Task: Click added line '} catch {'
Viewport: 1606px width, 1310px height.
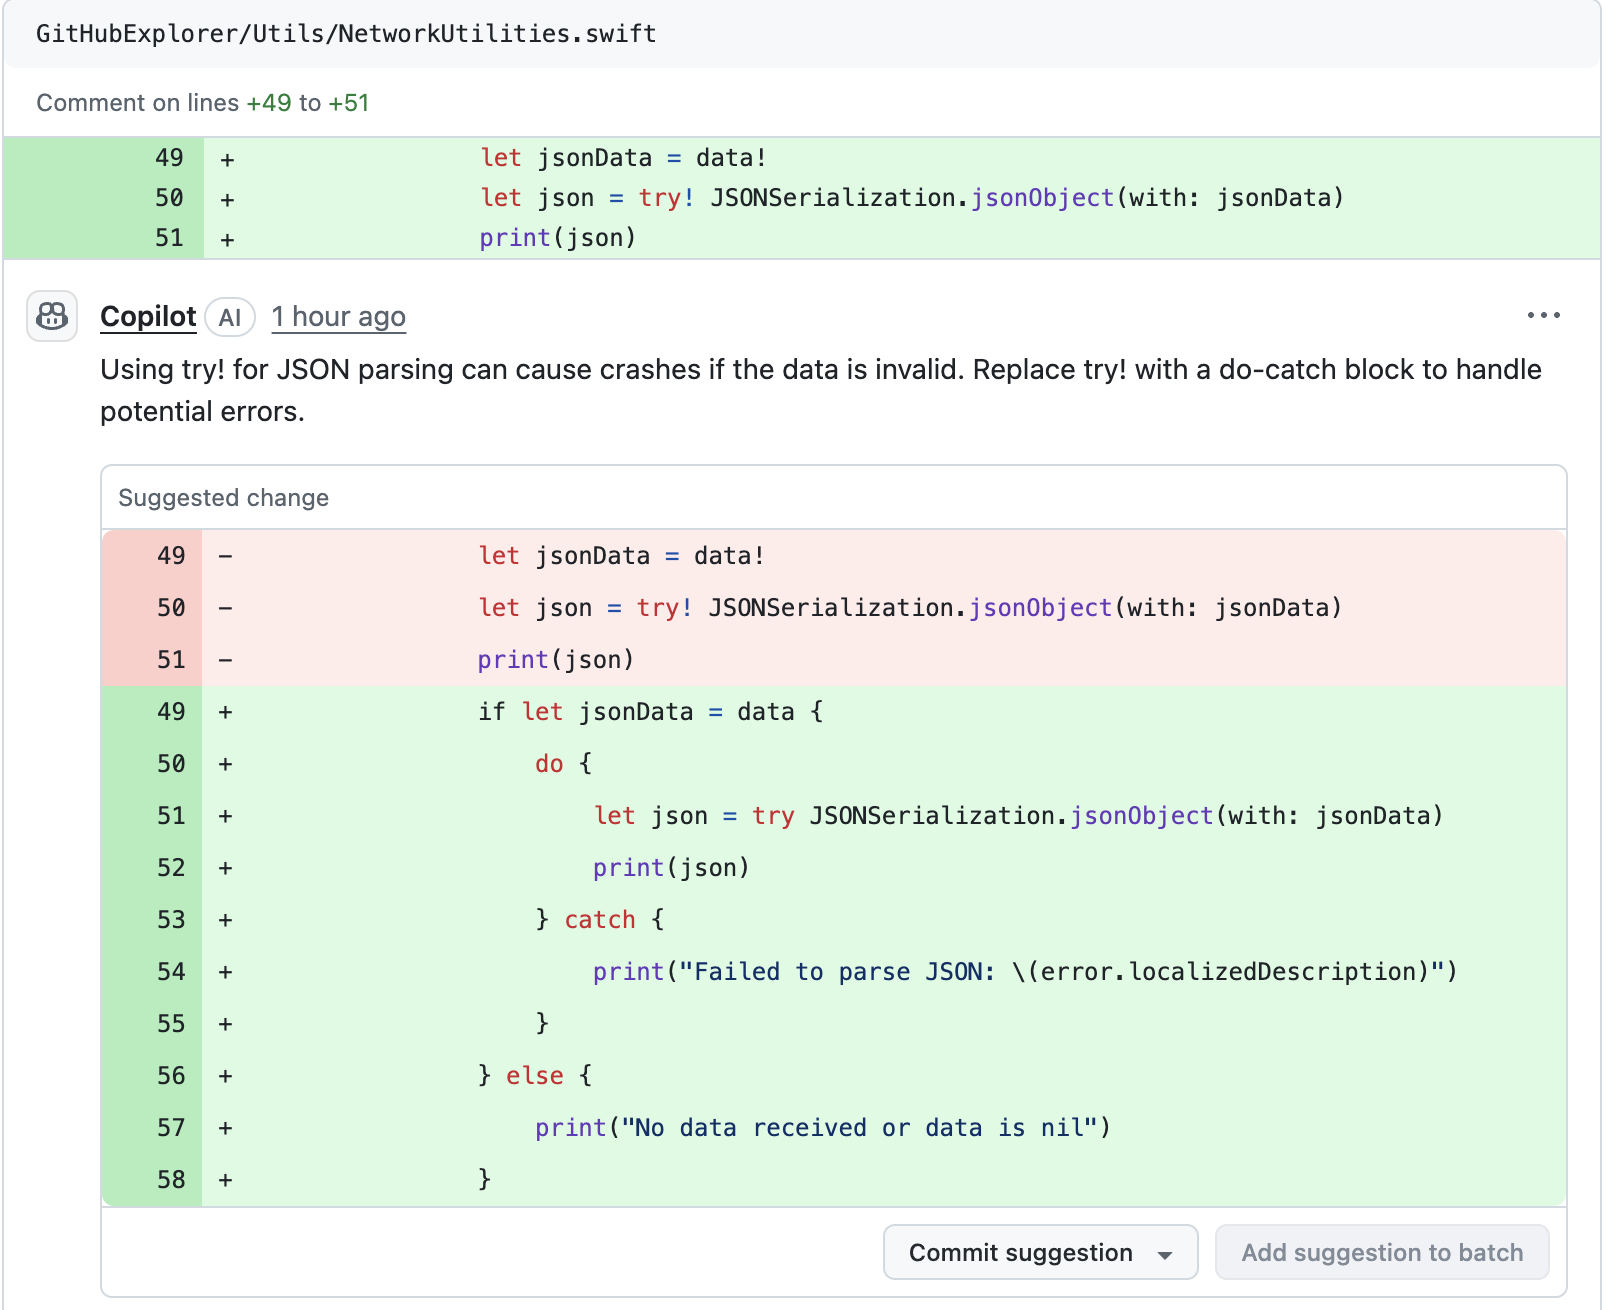Action: click(834, 920)
